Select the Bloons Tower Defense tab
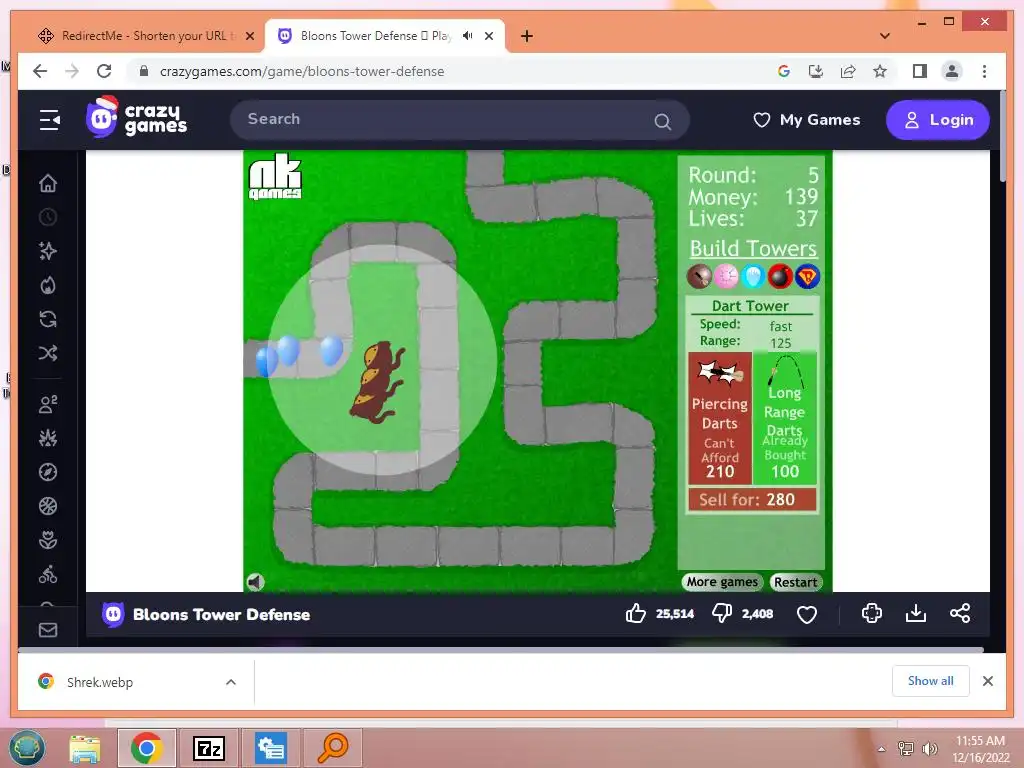The height and width of the screenshot is (768, 1024). (x=384, y=36)
